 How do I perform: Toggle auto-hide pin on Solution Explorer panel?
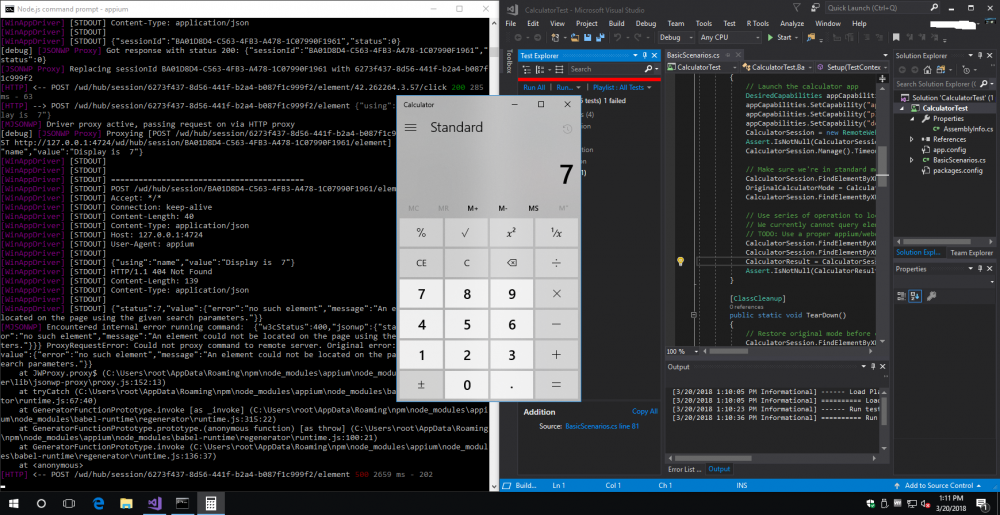pos(980,55)
